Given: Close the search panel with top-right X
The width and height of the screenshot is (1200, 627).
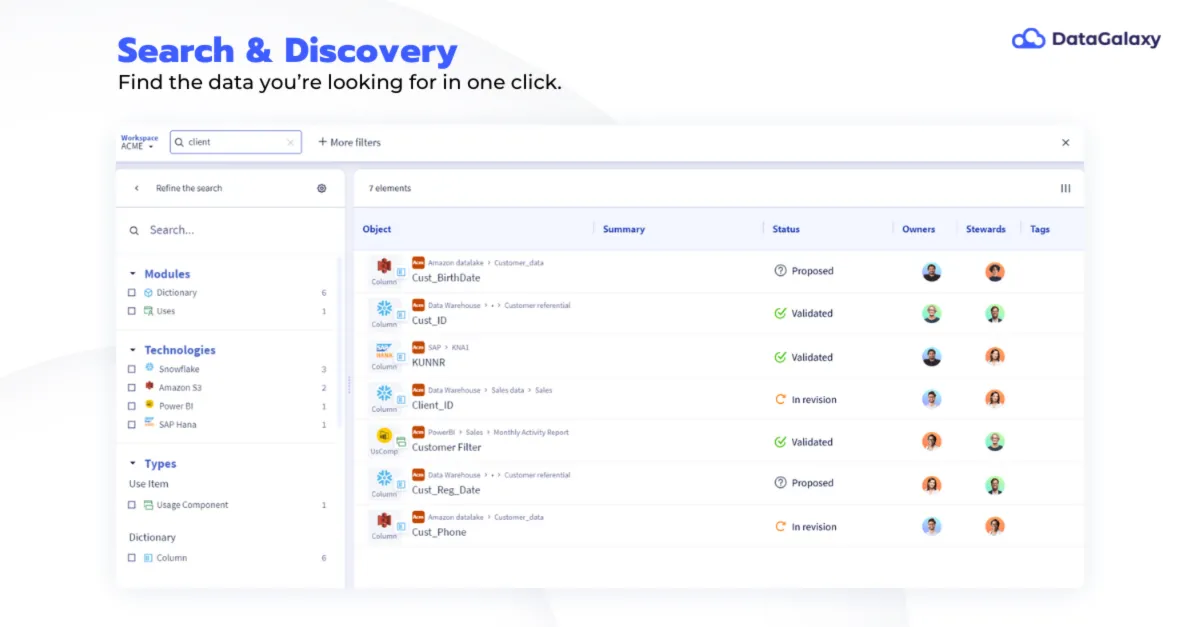Looking at the screenshot, I should pyautogui.click(x=1065, y=142).
